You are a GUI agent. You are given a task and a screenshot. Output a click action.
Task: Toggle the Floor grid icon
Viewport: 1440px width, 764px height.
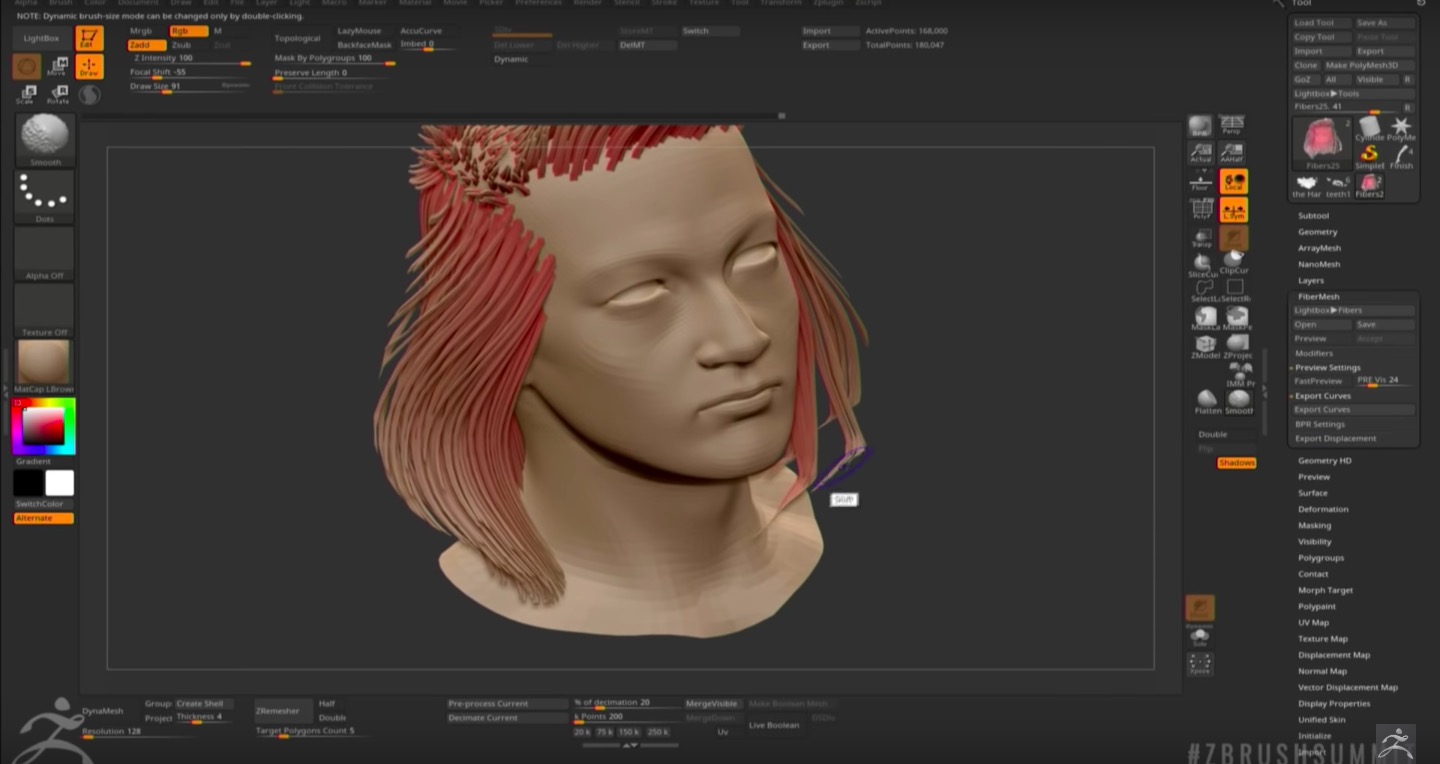click(x=1199, y=181)
